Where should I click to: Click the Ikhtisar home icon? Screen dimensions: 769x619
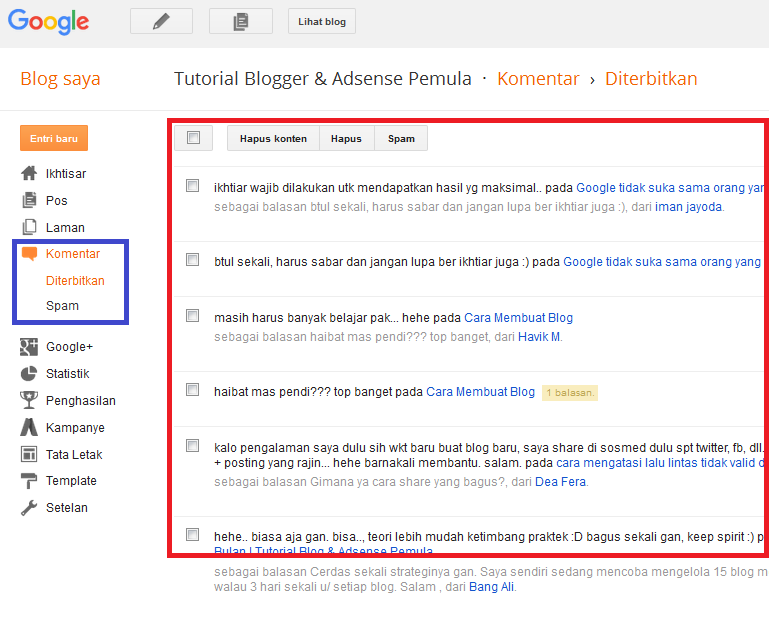(29, 173)
